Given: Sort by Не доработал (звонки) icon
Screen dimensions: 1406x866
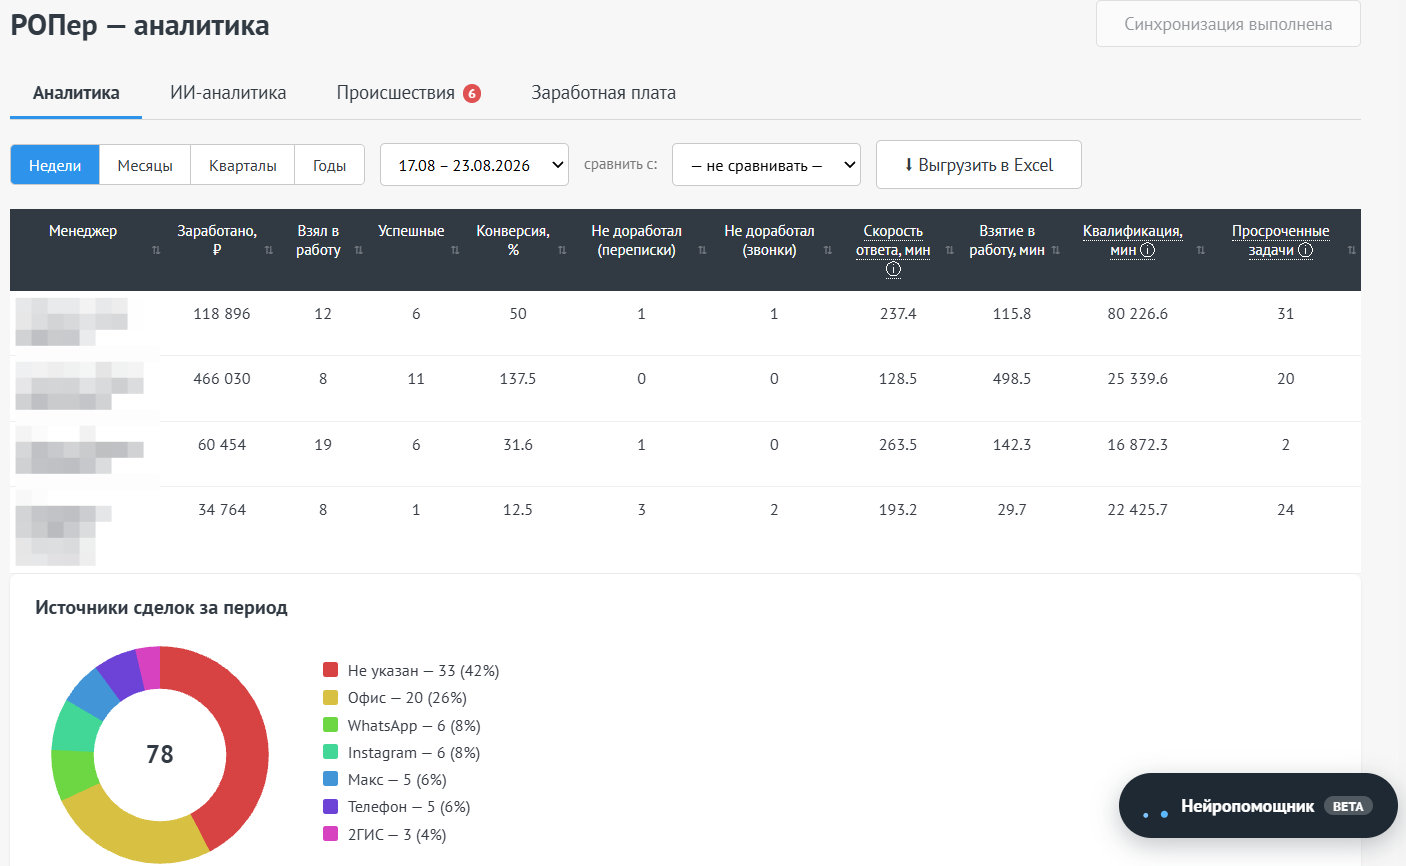Looking at the screenshot, I should pyautogui.click(x=828, y=250).
